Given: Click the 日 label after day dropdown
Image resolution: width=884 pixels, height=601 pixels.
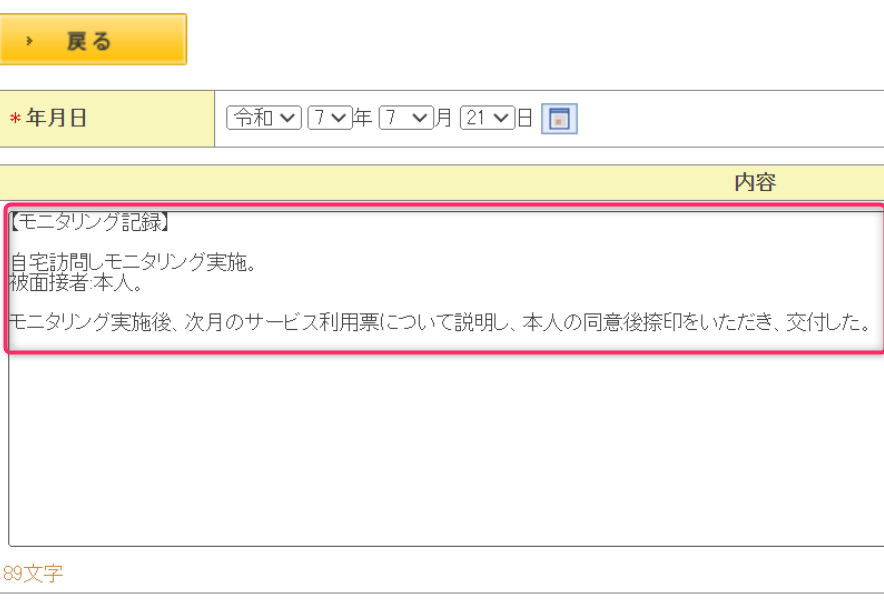Looking at the screenshot, I should [x=525, y=118].
